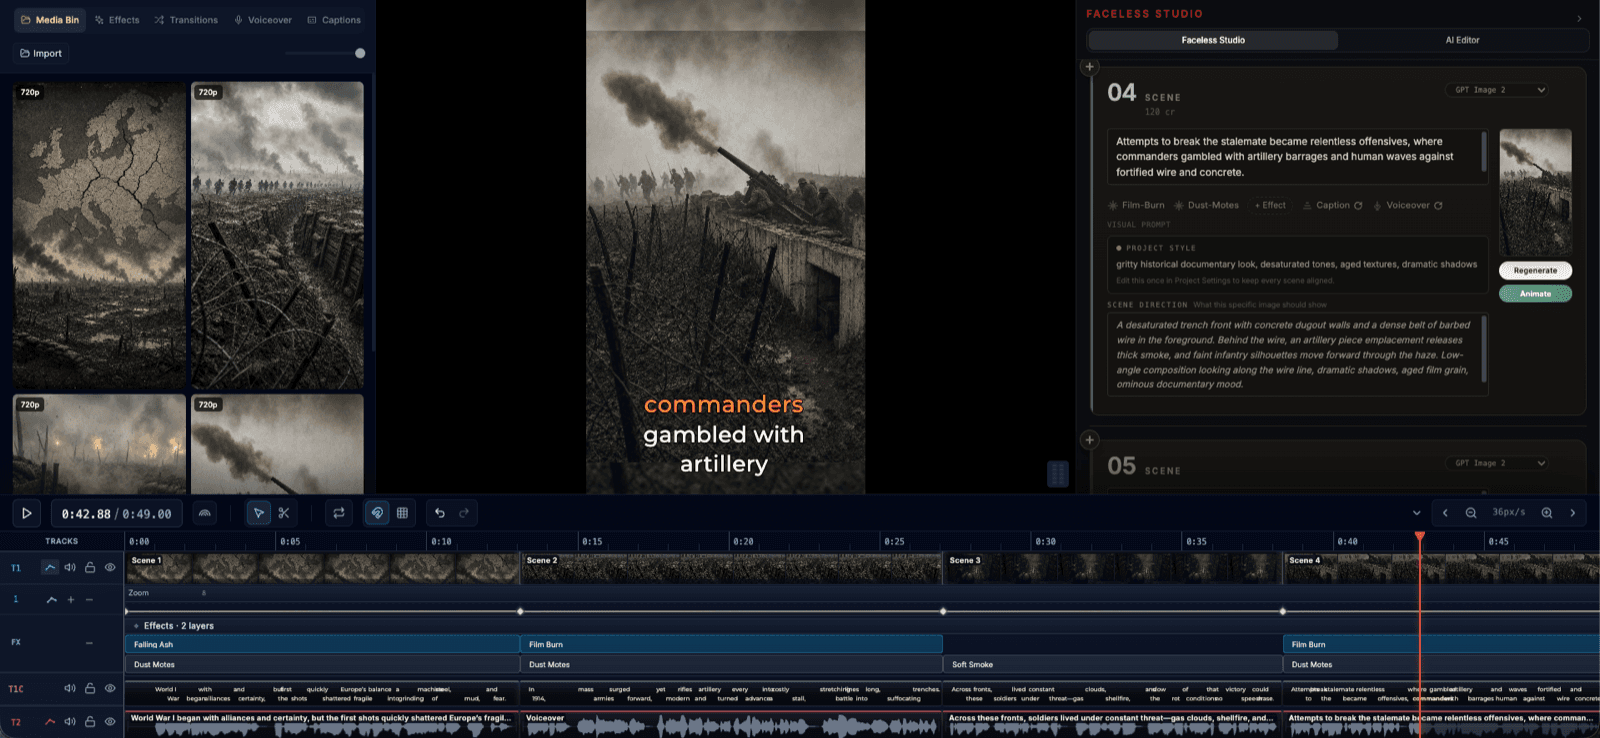Open the Media Bin tab
The image size is (1600, 738).
point(50,20)
